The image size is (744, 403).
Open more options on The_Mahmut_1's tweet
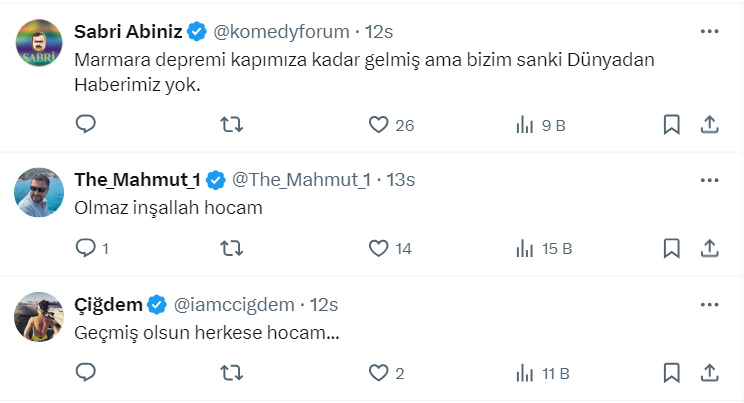click(709, 180)
